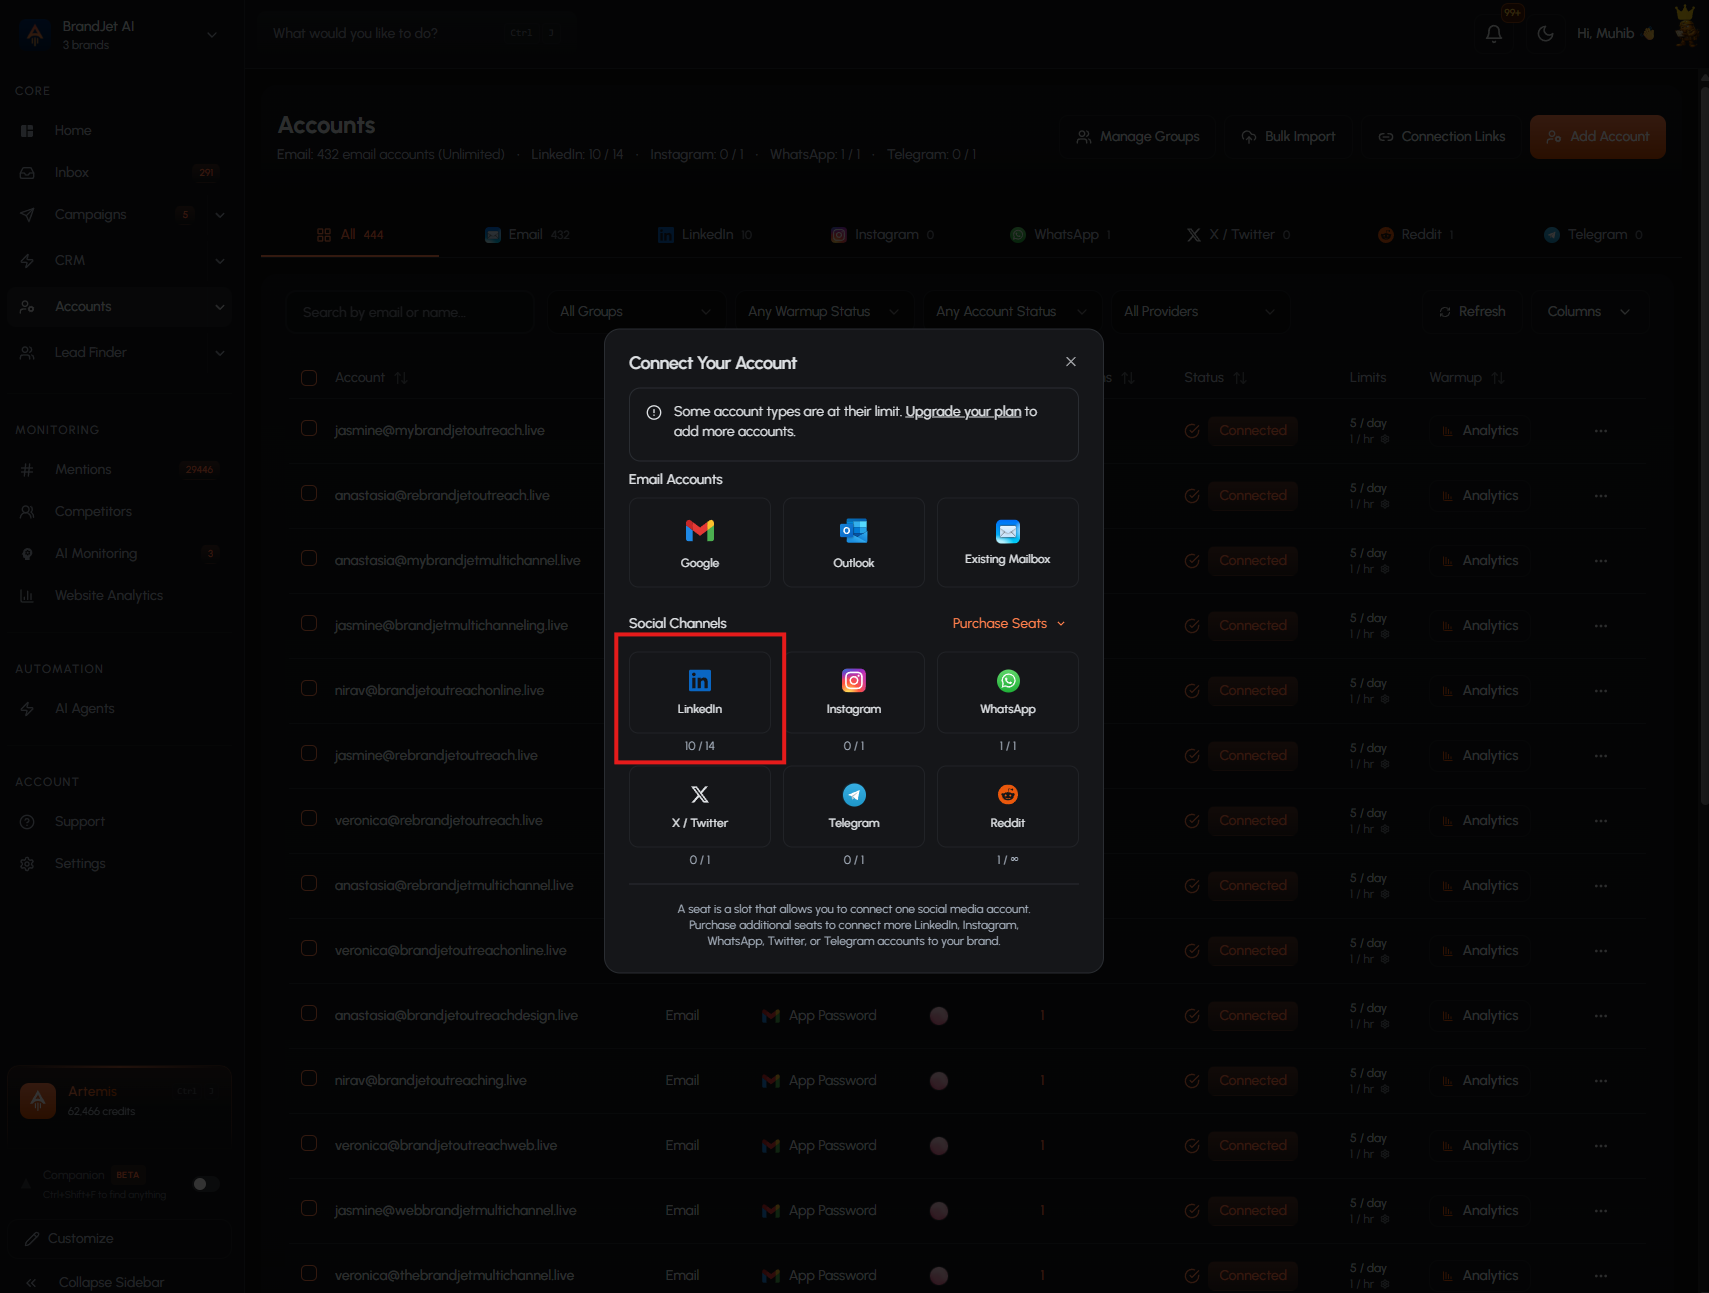1709x1293 pixels.
Task: Choose Outlook in the connect dialog
Action: 853,542
